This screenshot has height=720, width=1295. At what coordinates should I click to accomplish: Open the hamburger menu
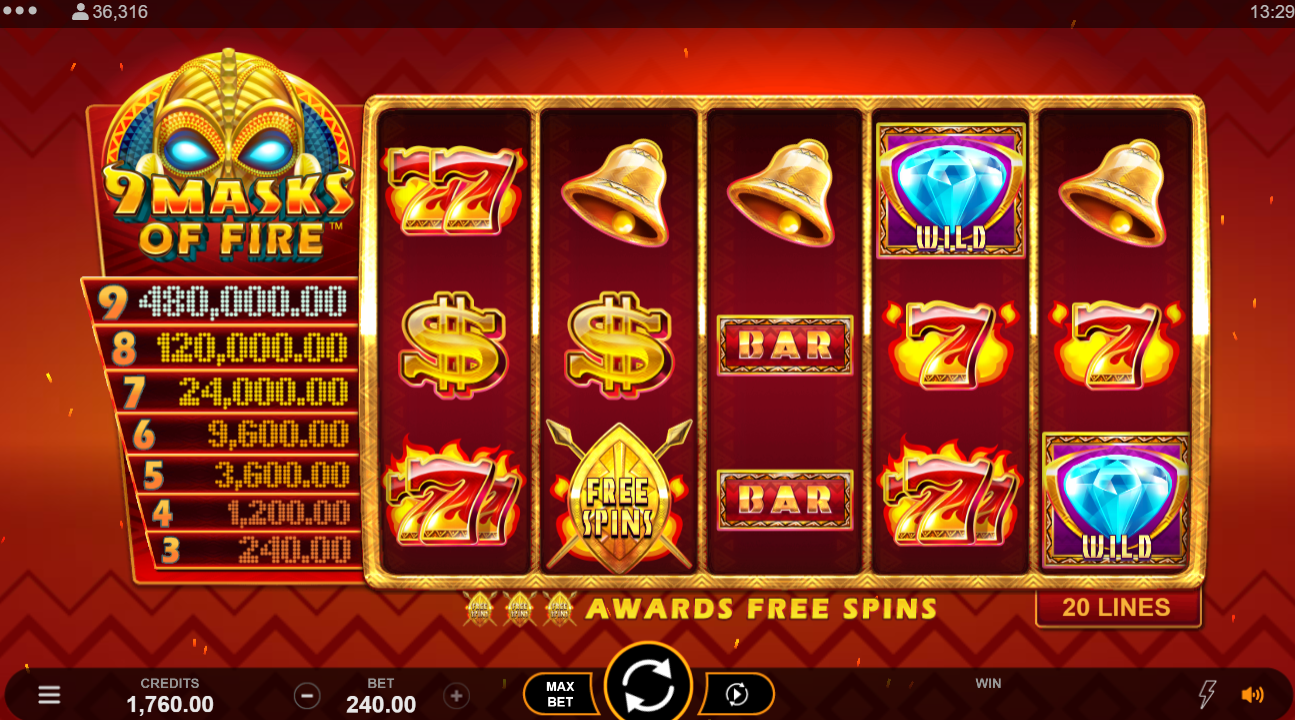49,694
